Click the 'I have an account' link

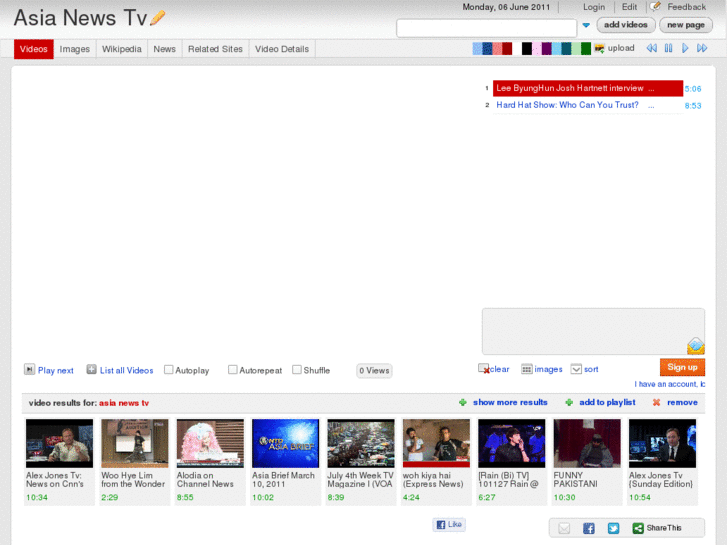[670, 384]
